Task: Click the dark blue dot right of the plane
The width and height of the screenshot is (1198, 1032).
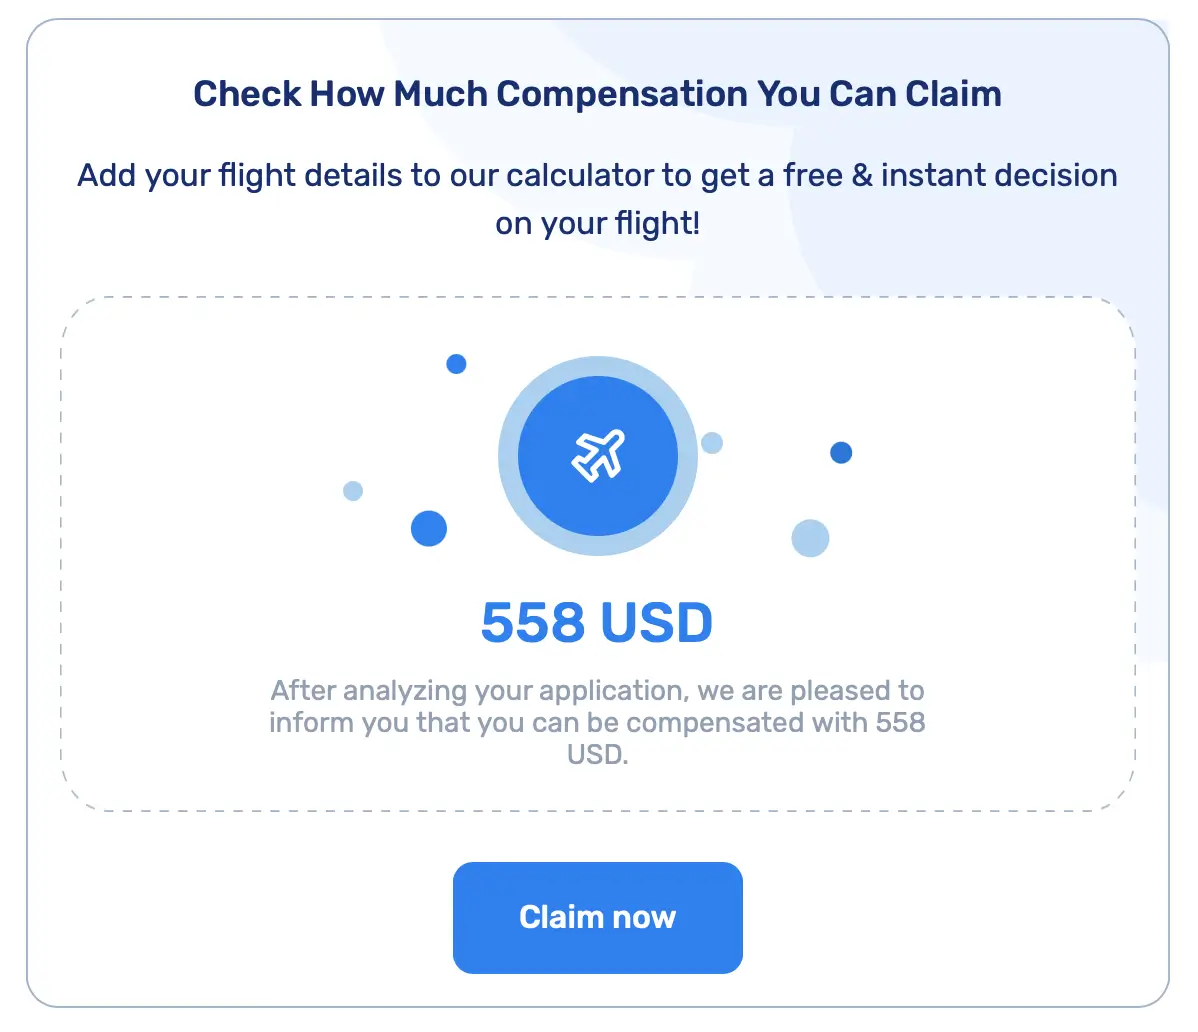Action: coord(840,452)
